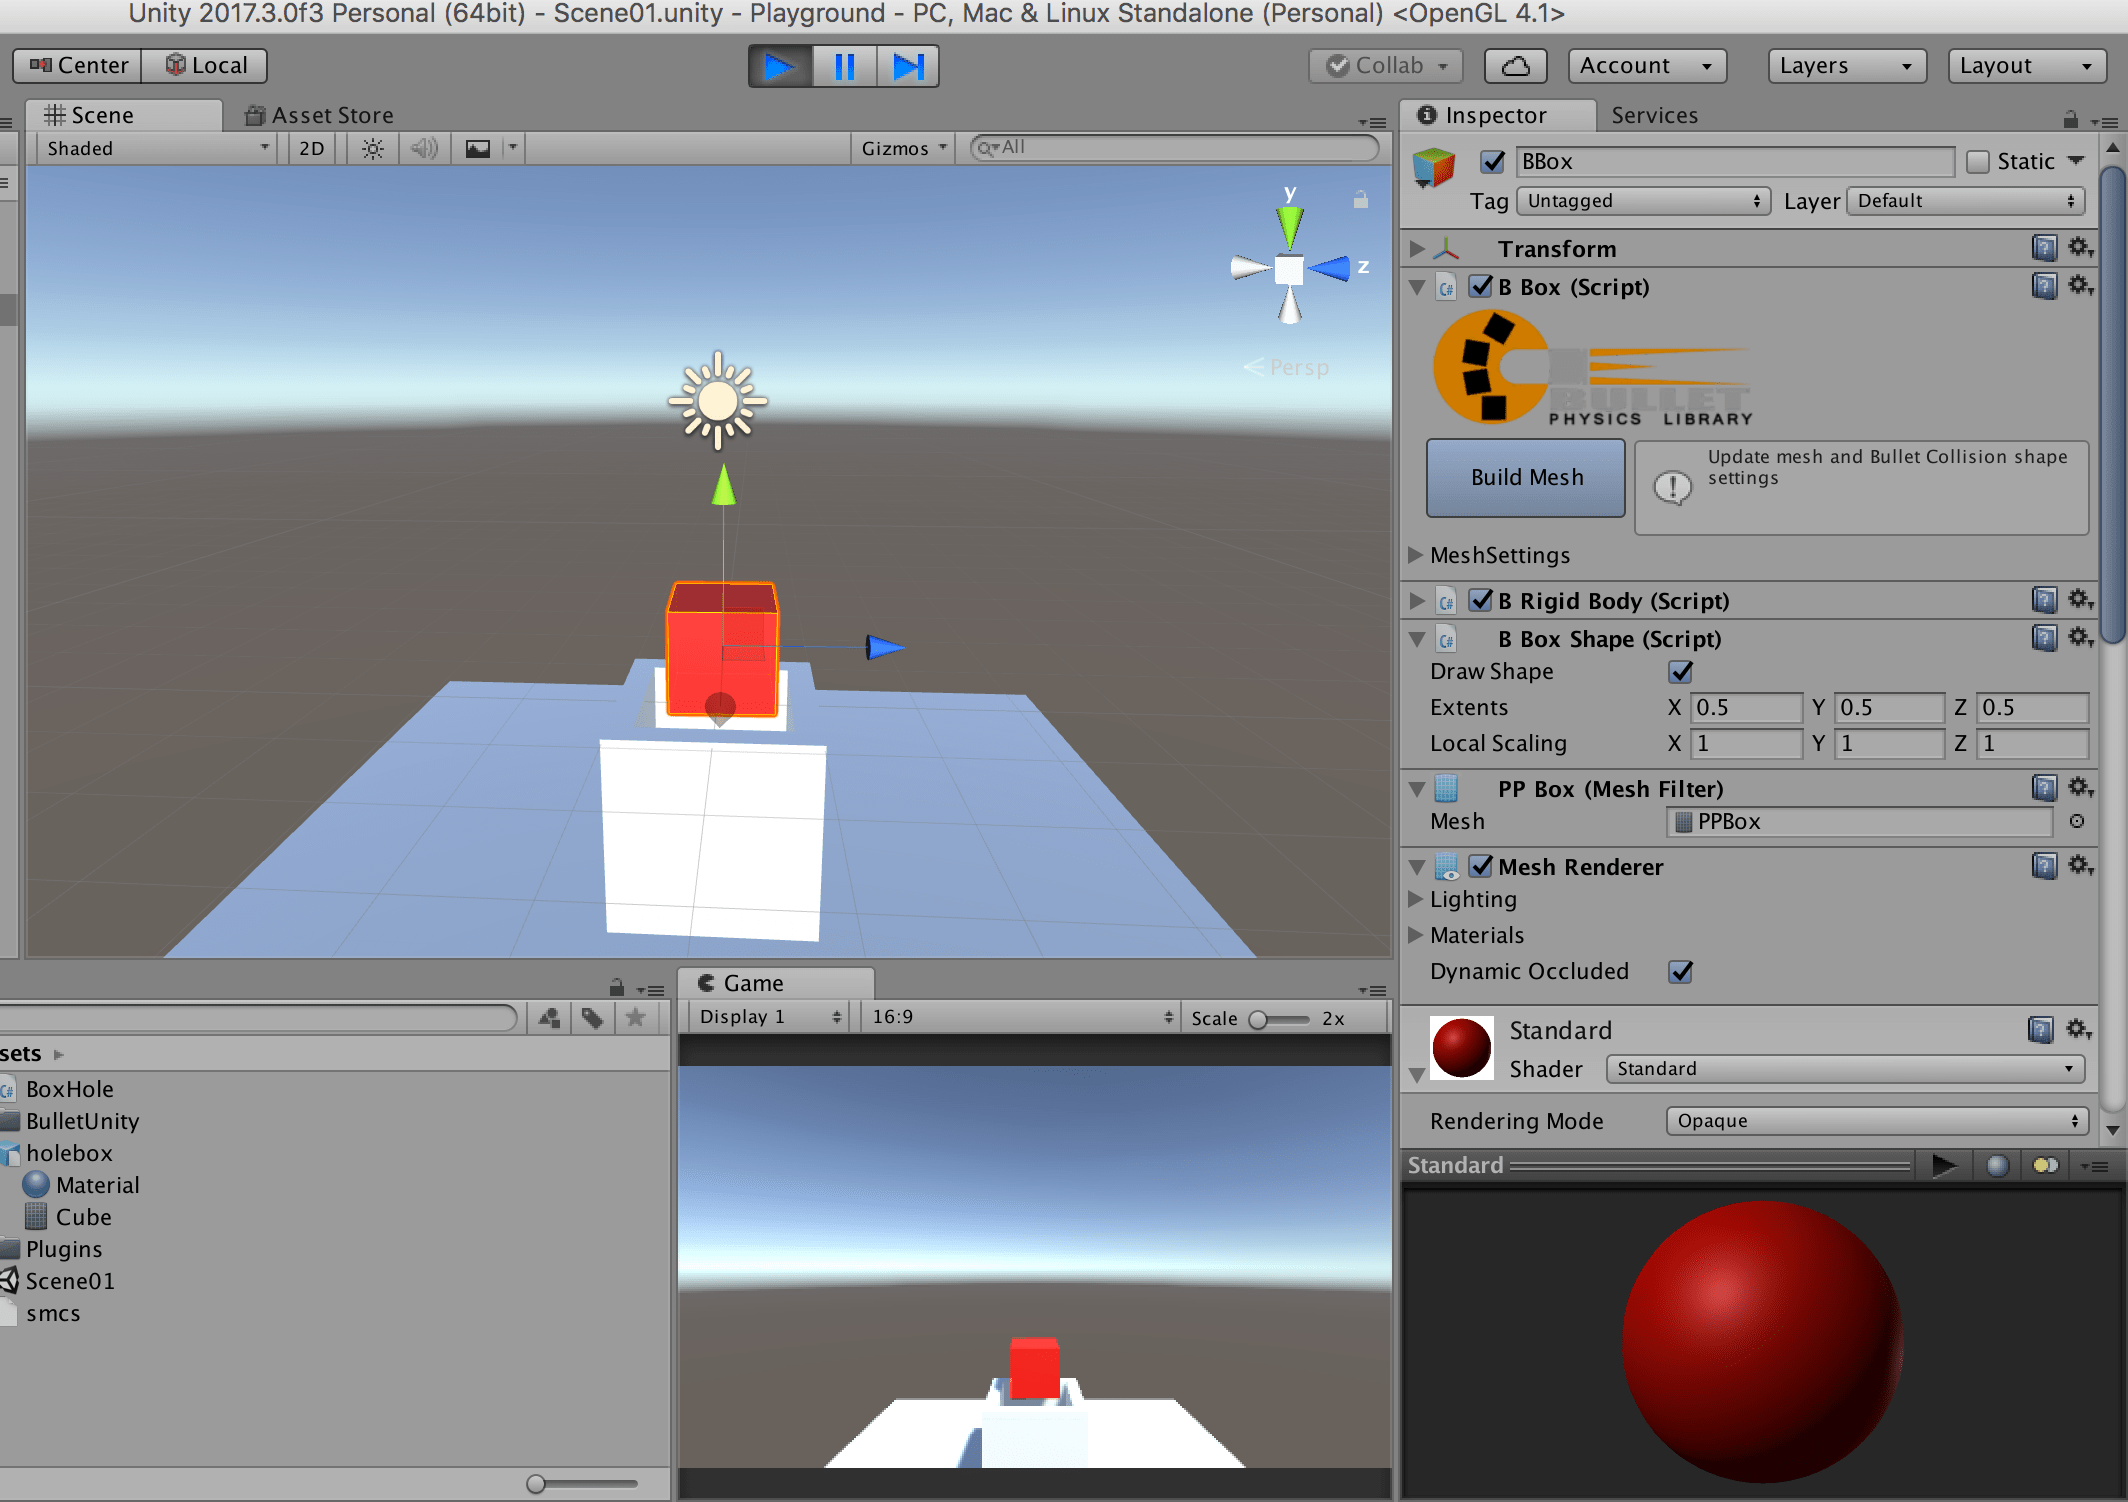Viewport: 2128px width, 1502px height.
Task: Toggle scene audio speaker icon
Action: click(x=424, y=149)
